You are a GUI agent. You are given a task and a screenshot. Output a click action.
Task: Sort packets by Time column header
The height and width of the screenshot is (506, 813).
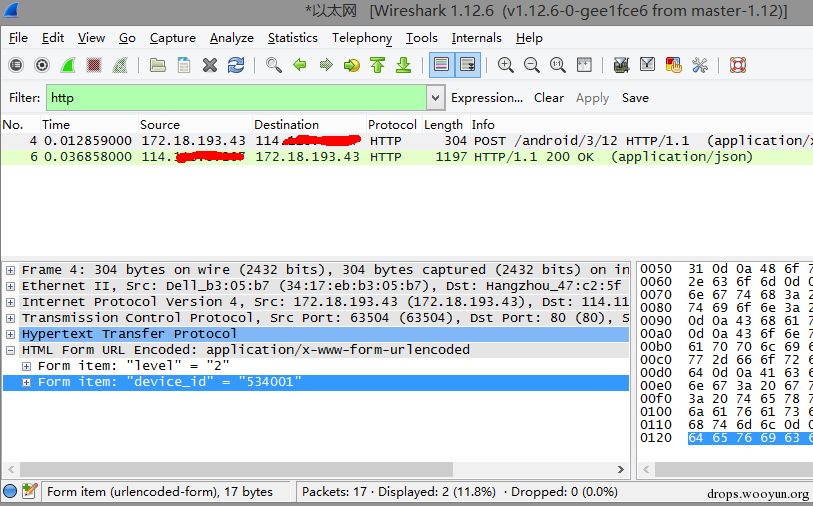(89, 125)
